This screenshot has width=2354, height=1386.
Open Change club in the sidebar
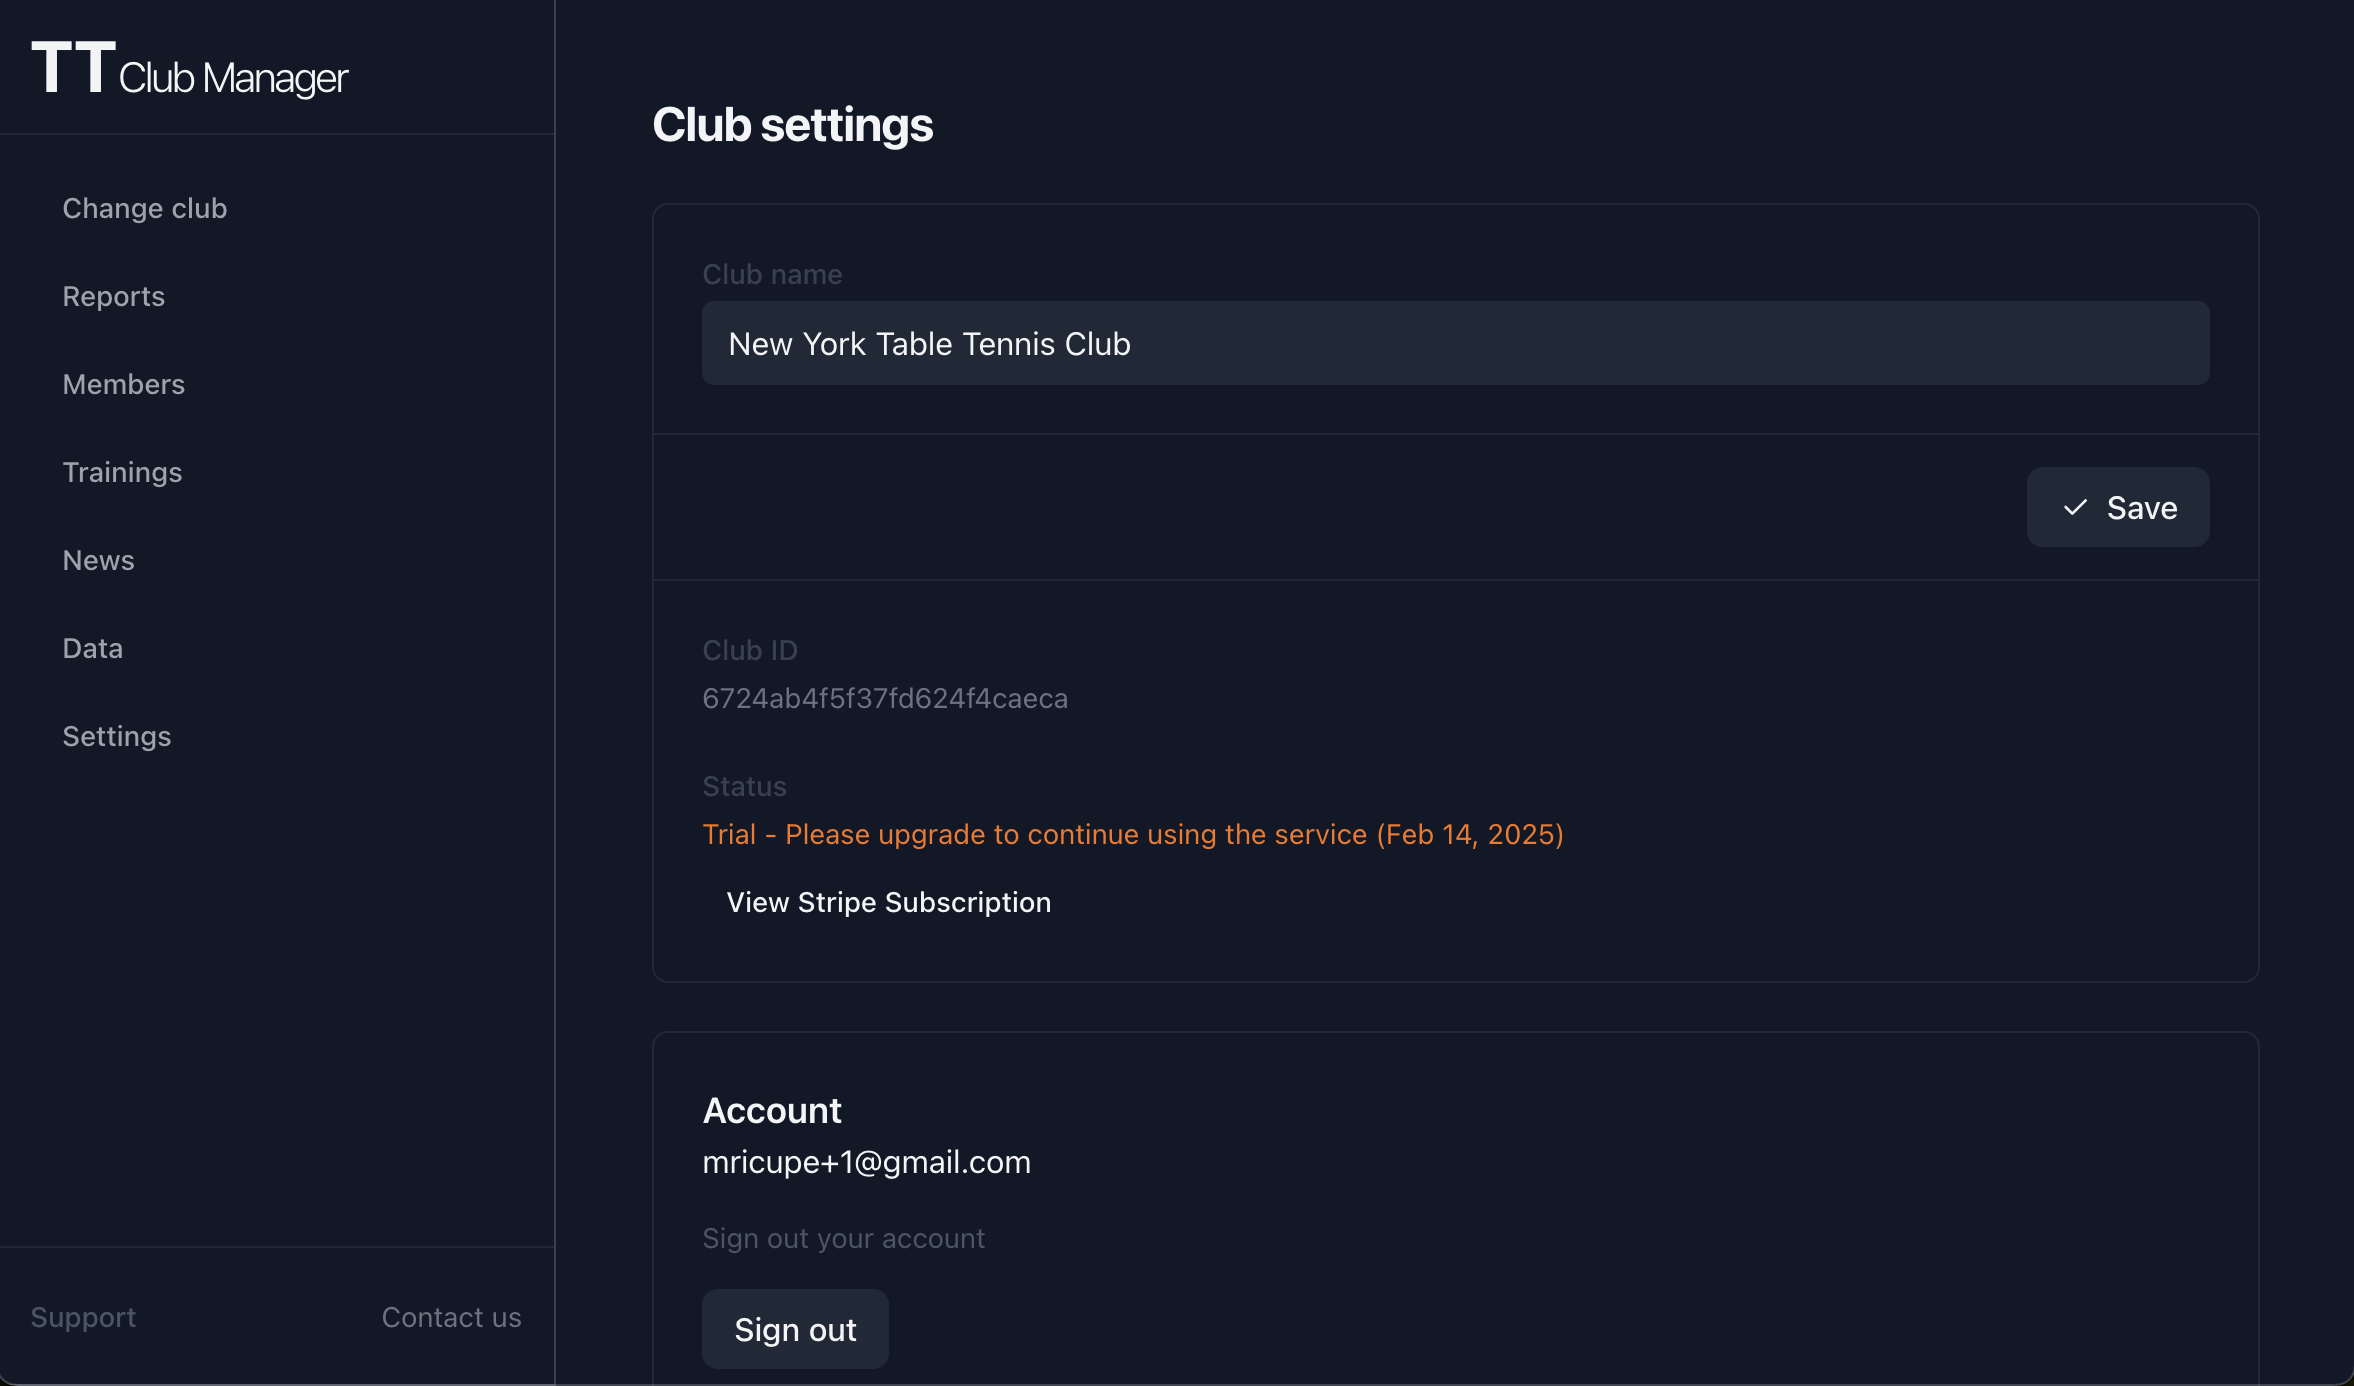point(145,208)
